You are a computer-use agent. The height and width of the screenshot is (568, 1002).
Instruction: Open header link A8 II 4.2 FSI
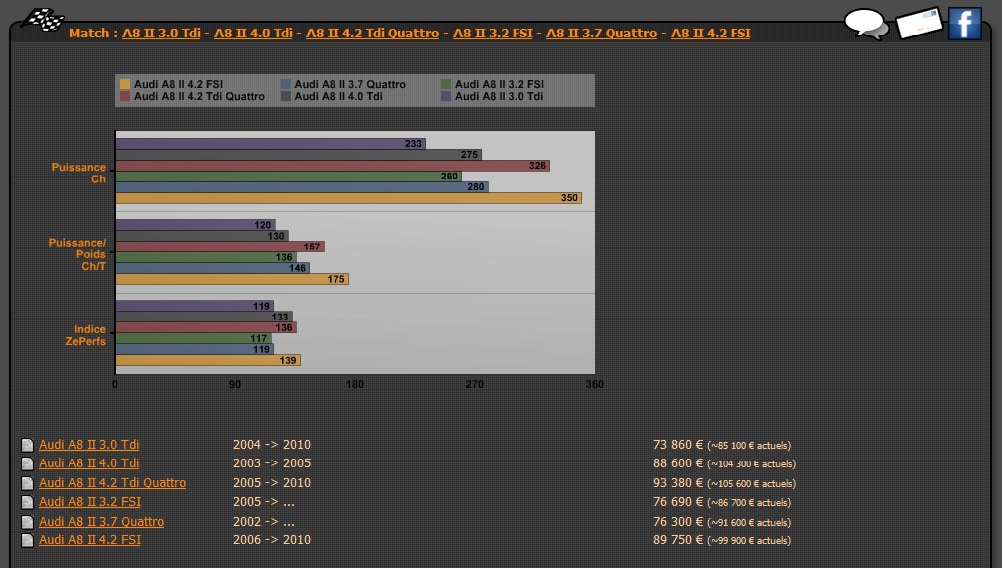point(711,33)
